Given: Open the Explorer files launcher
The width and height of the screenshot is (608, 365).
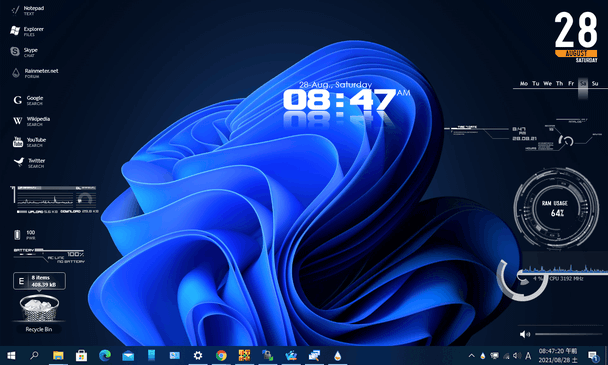Looking at the screenshot, I should point(27,31).
